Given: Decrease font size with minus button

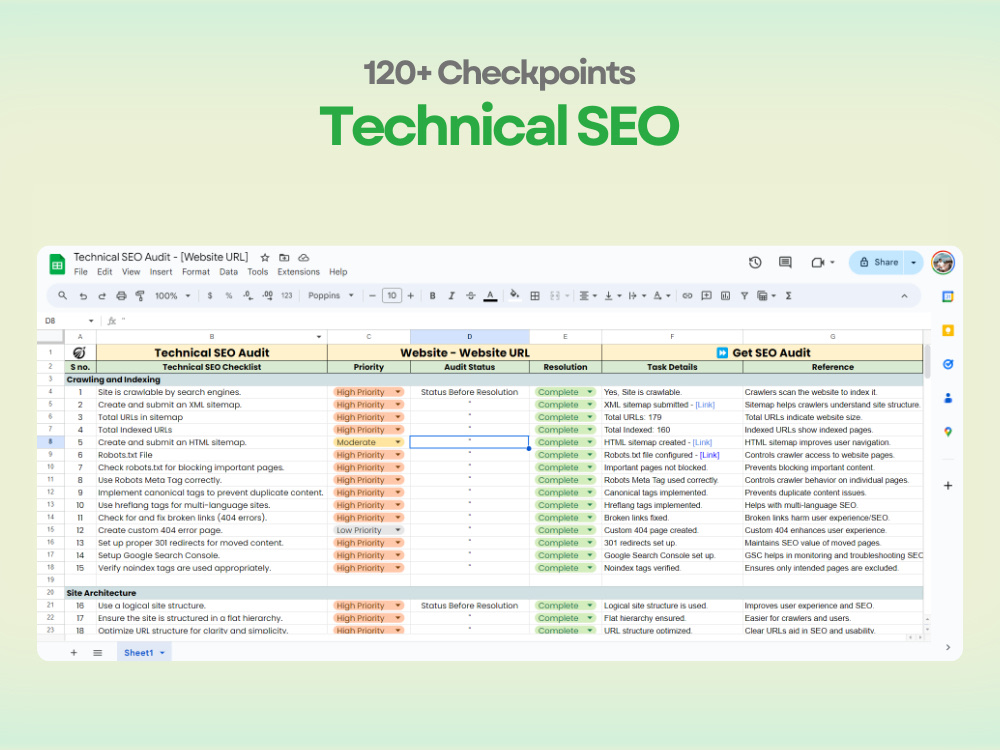Looking at the screenshot, I should coord(372,296).
